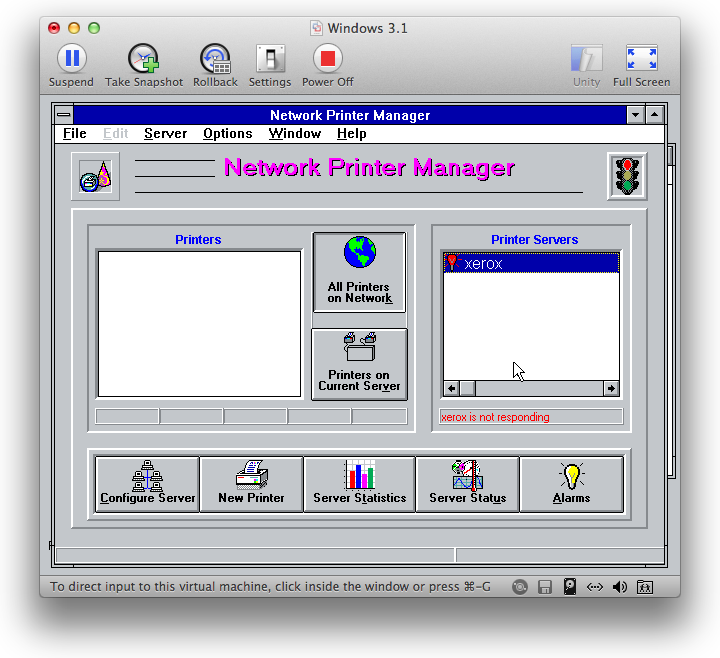
Task: Click the xerox server alert icon
Action: (x=452, y=262)
